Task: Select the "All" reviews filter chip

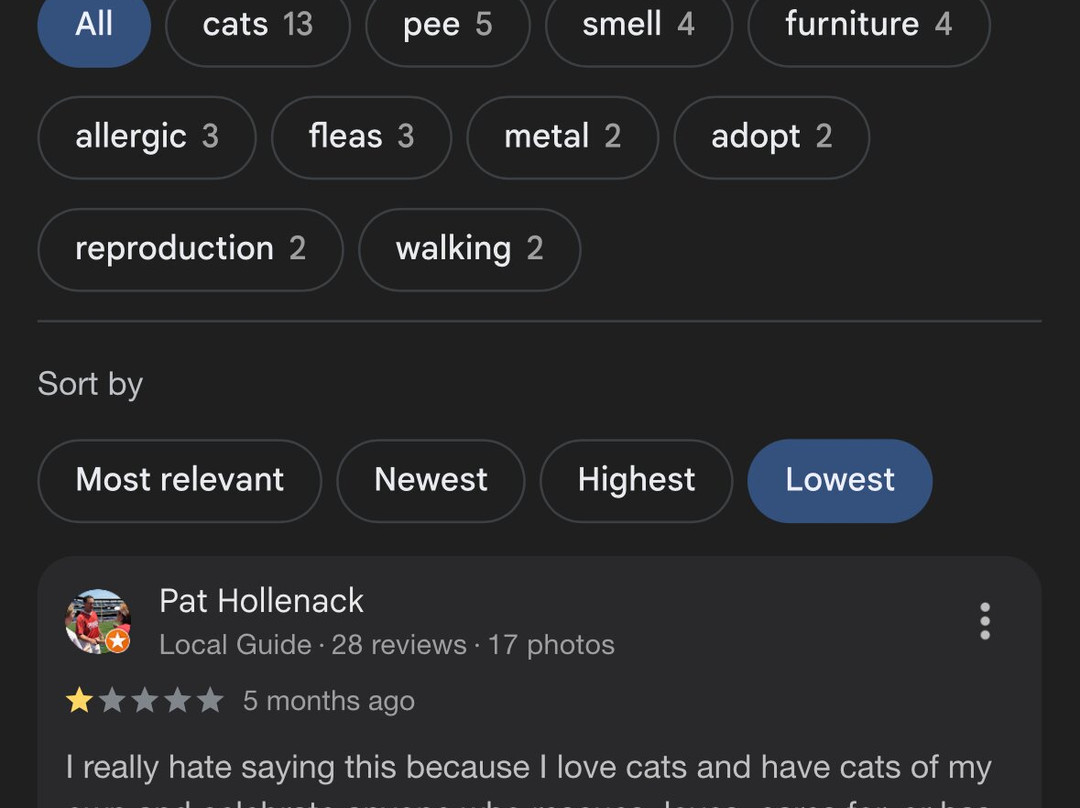Action: click(x=94, y=25)
